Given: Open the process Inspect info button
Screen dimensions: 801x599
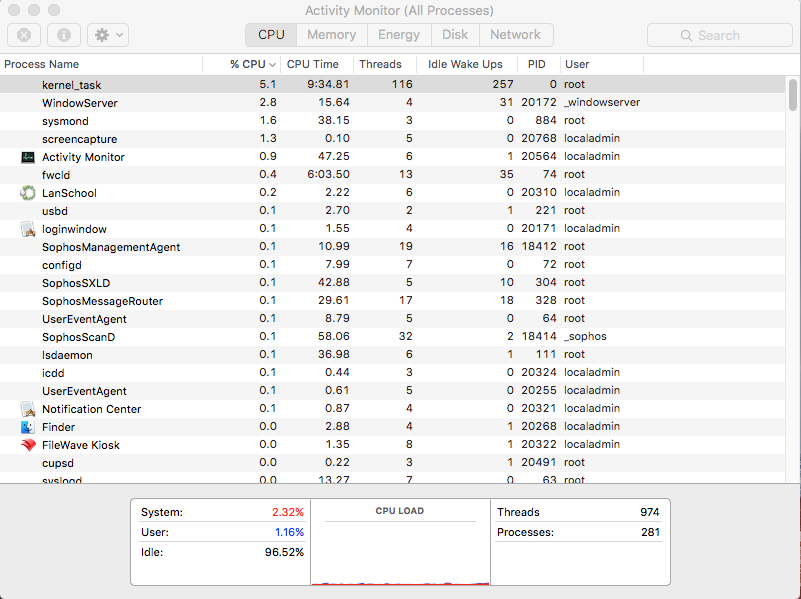Looking at the screenshot, I should 64,35.
